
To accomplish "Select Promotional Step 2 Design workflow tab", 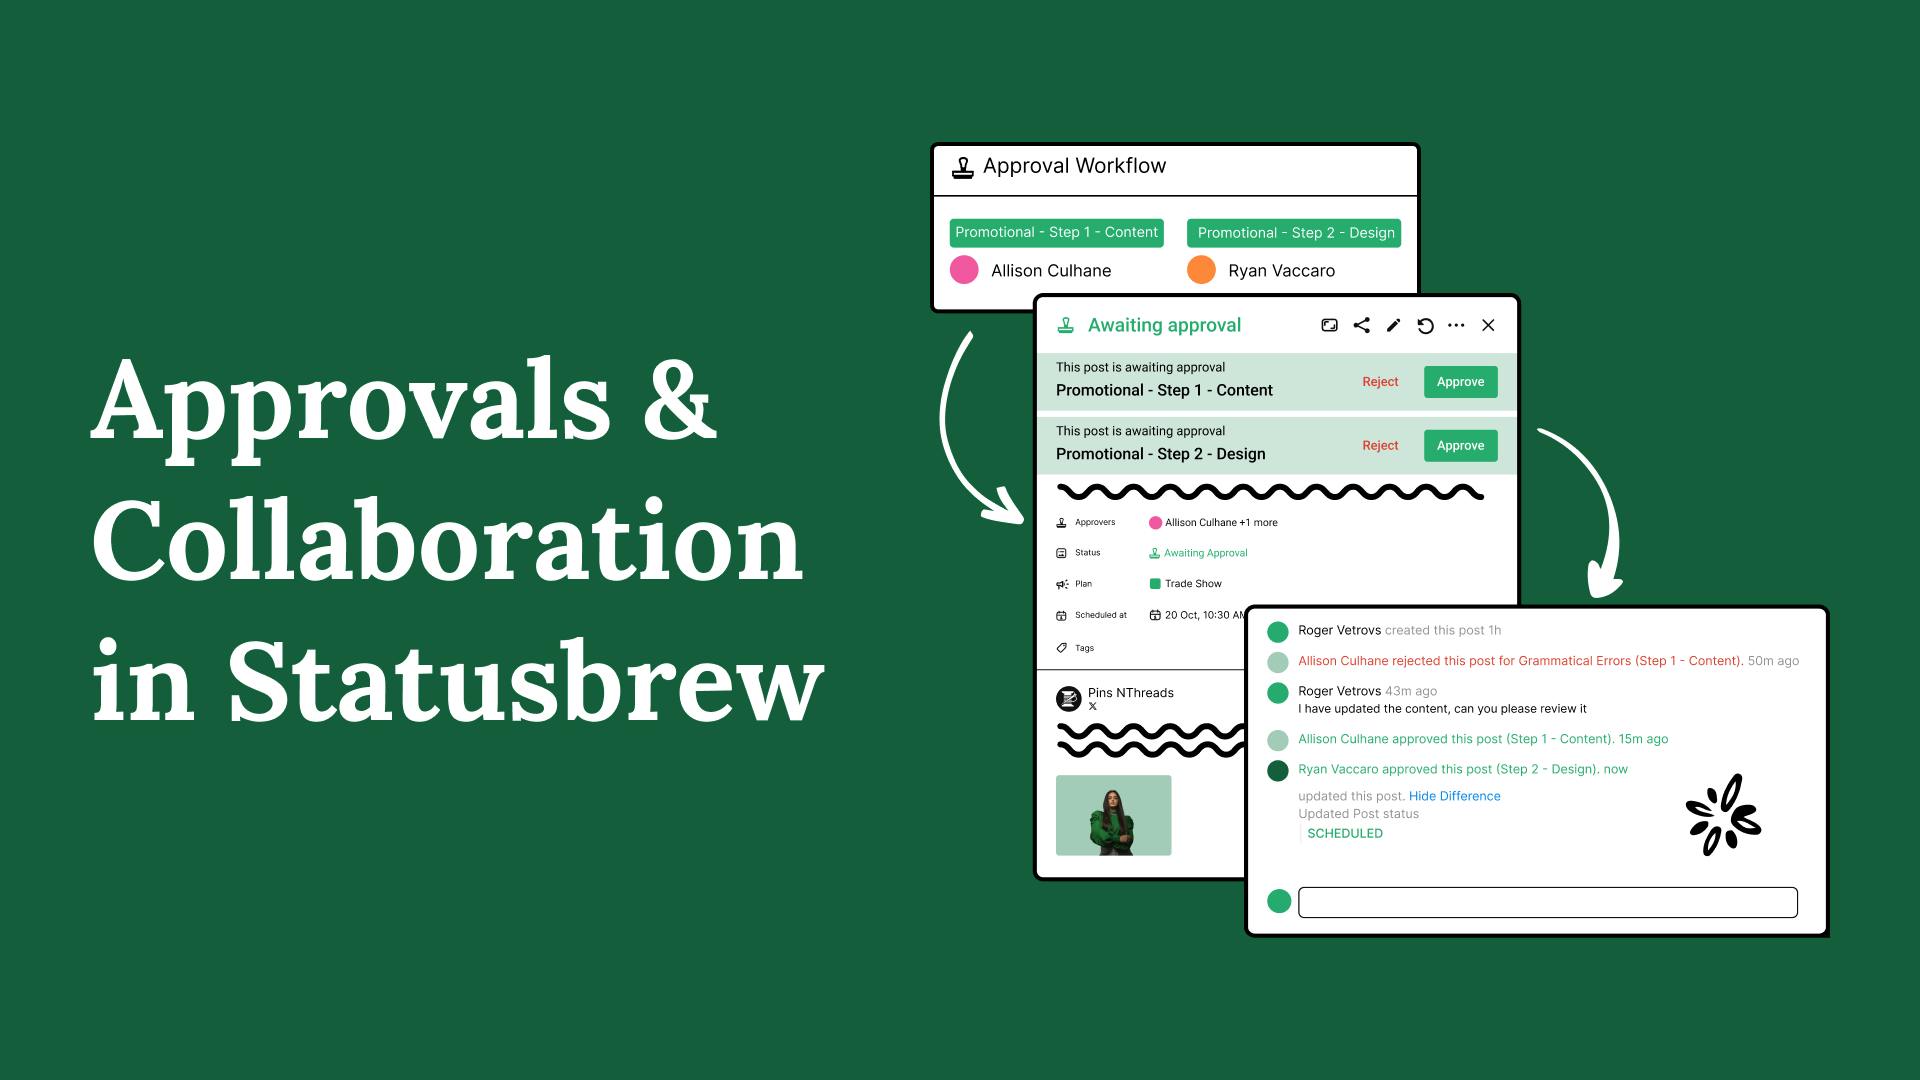I will pos(1295,232).
